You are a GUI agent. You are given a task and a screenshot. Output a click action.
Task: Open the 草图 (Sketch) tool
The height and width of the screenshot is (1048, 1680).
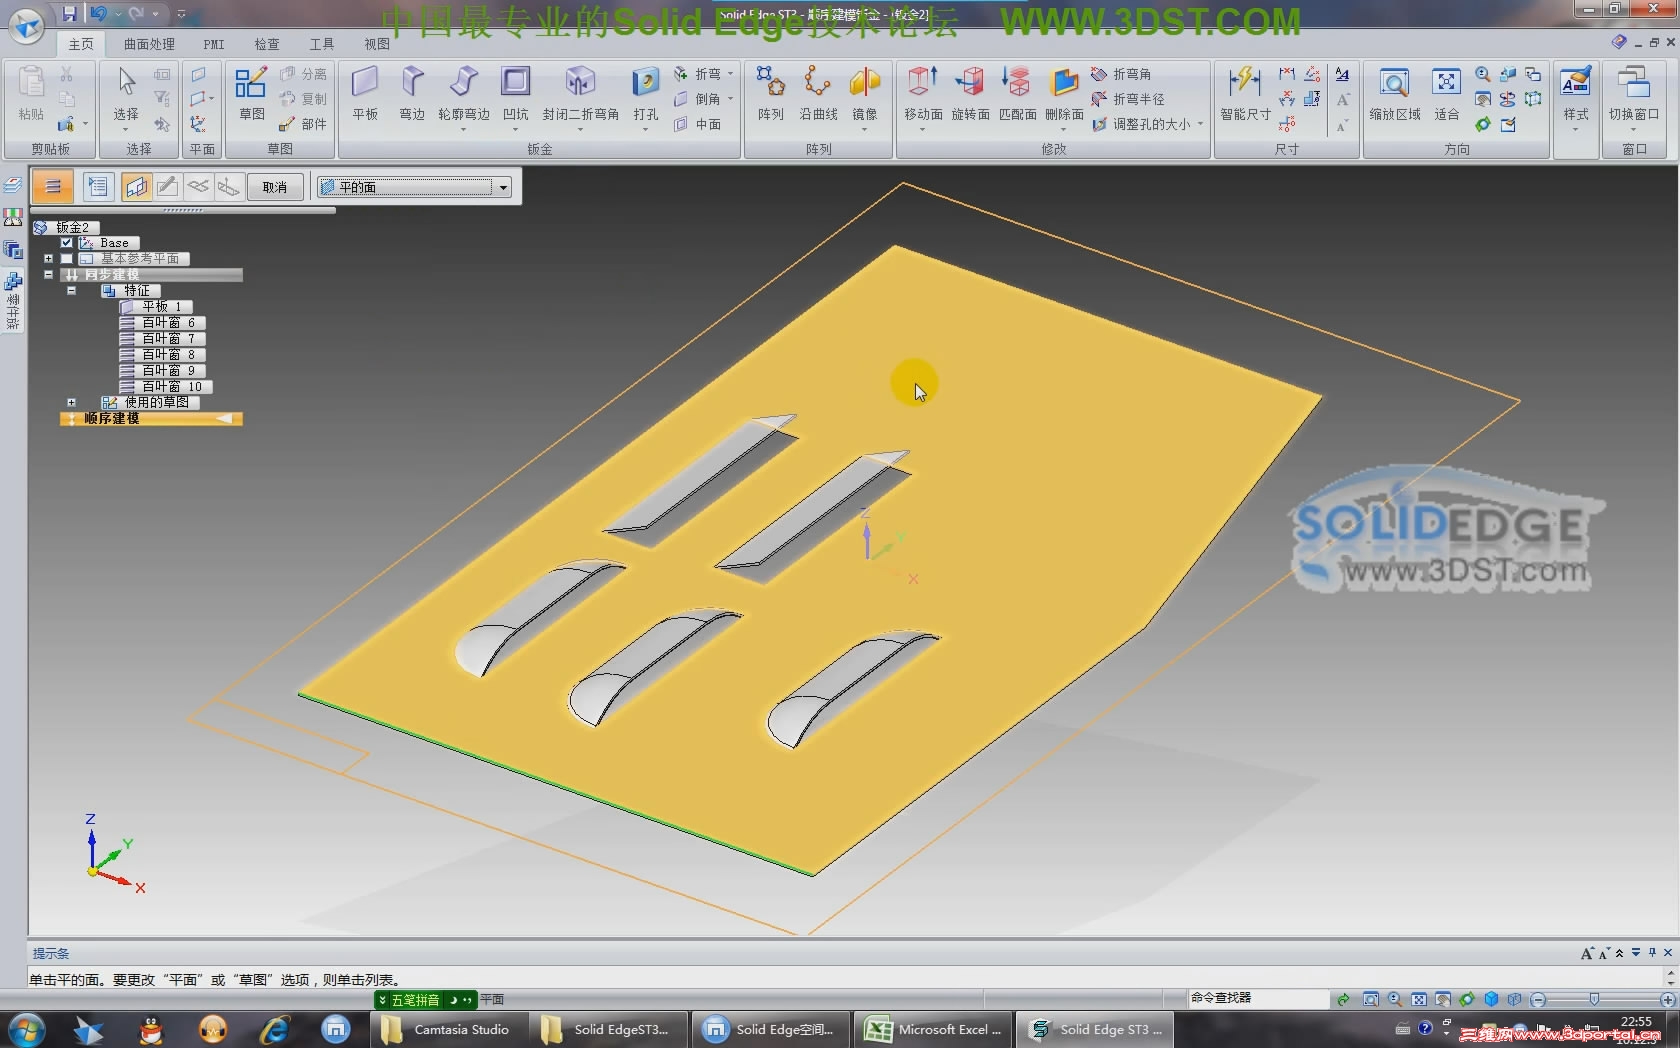[x=251, y=93]
